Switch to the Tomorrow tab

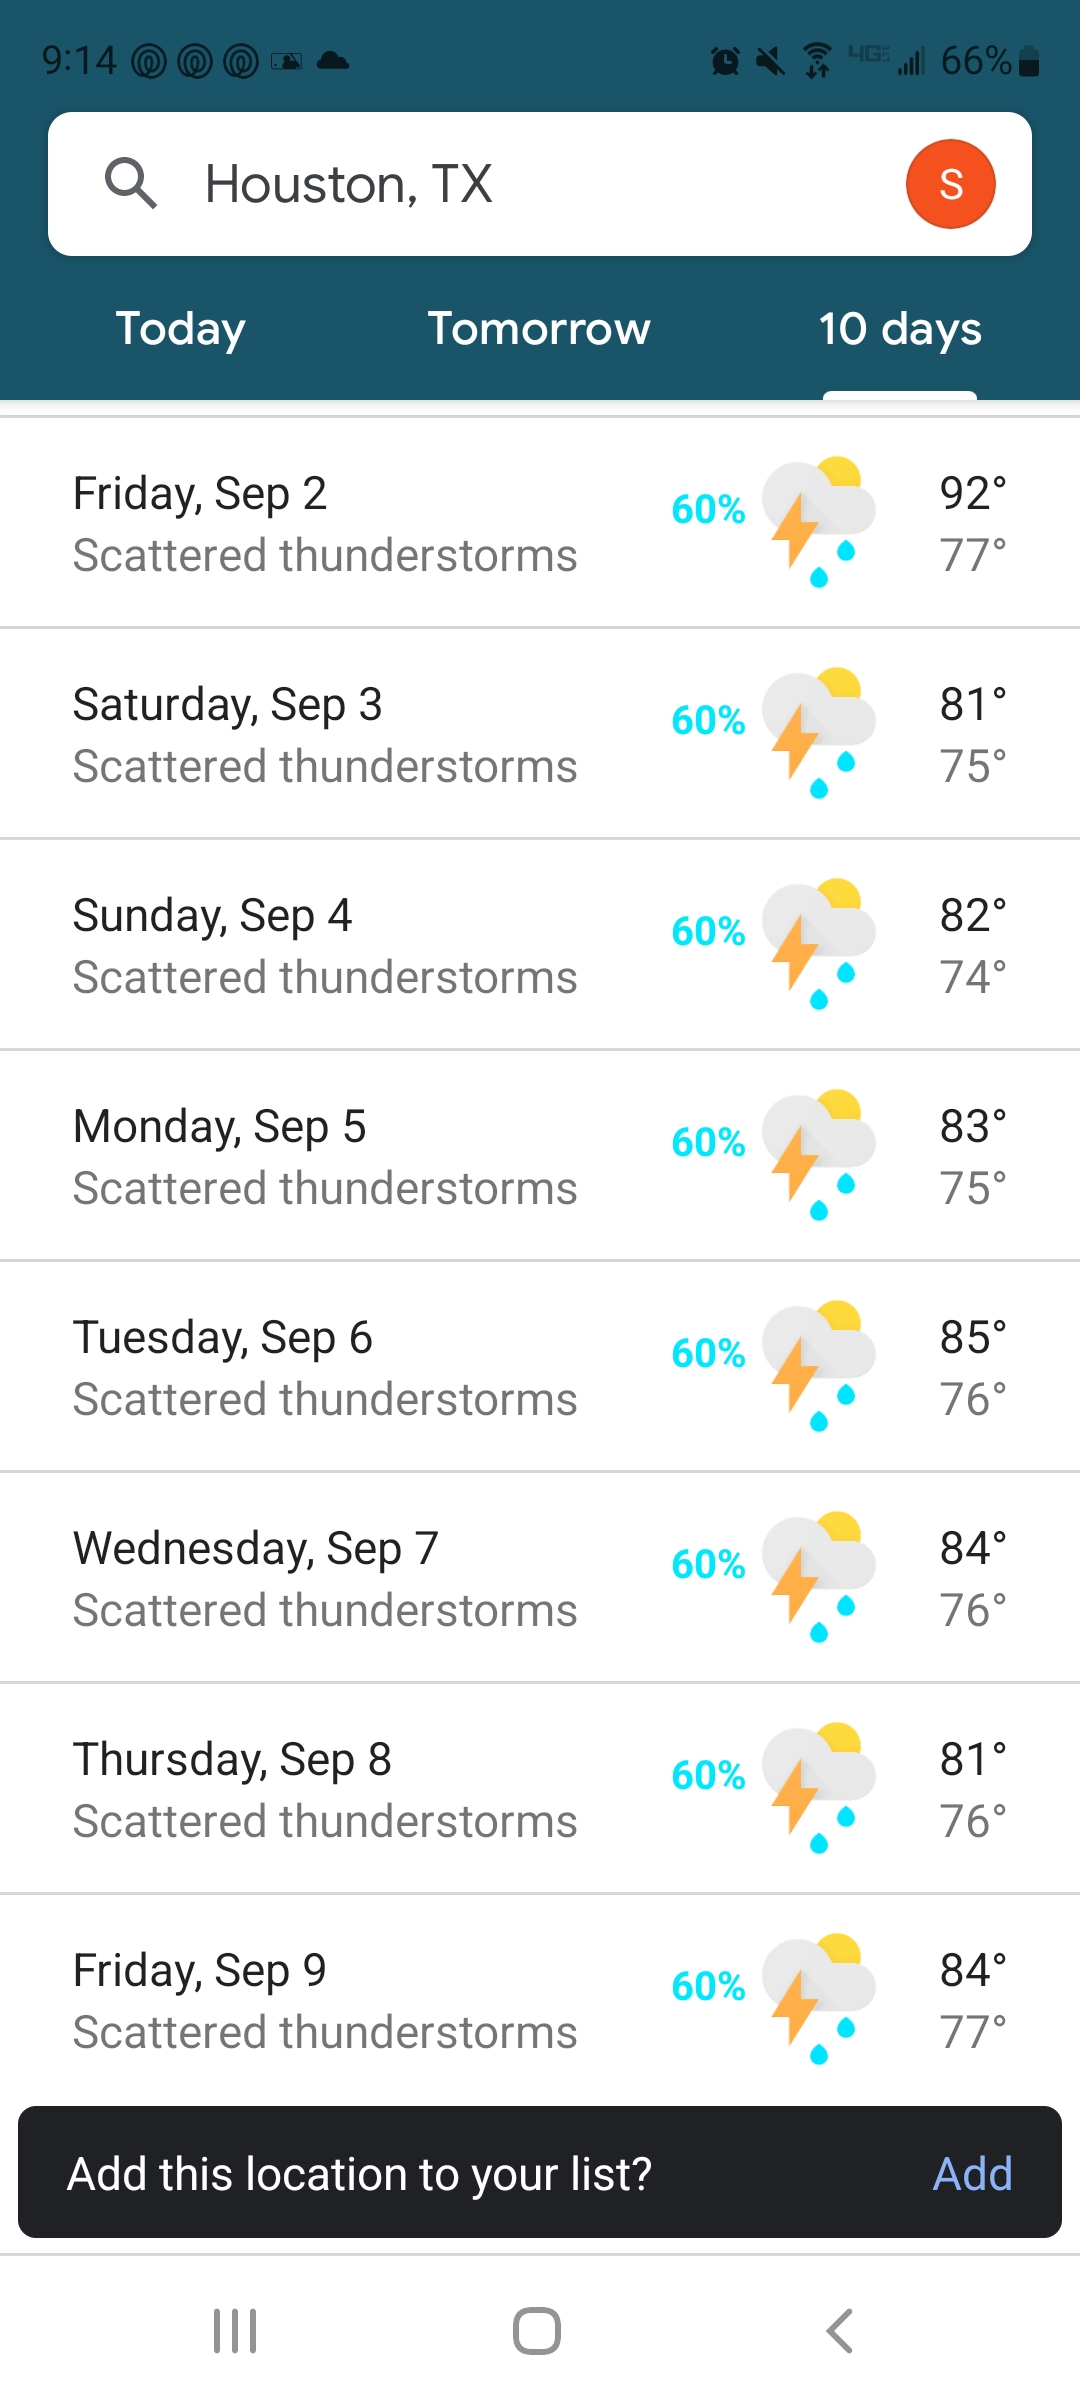pos(539,329)
